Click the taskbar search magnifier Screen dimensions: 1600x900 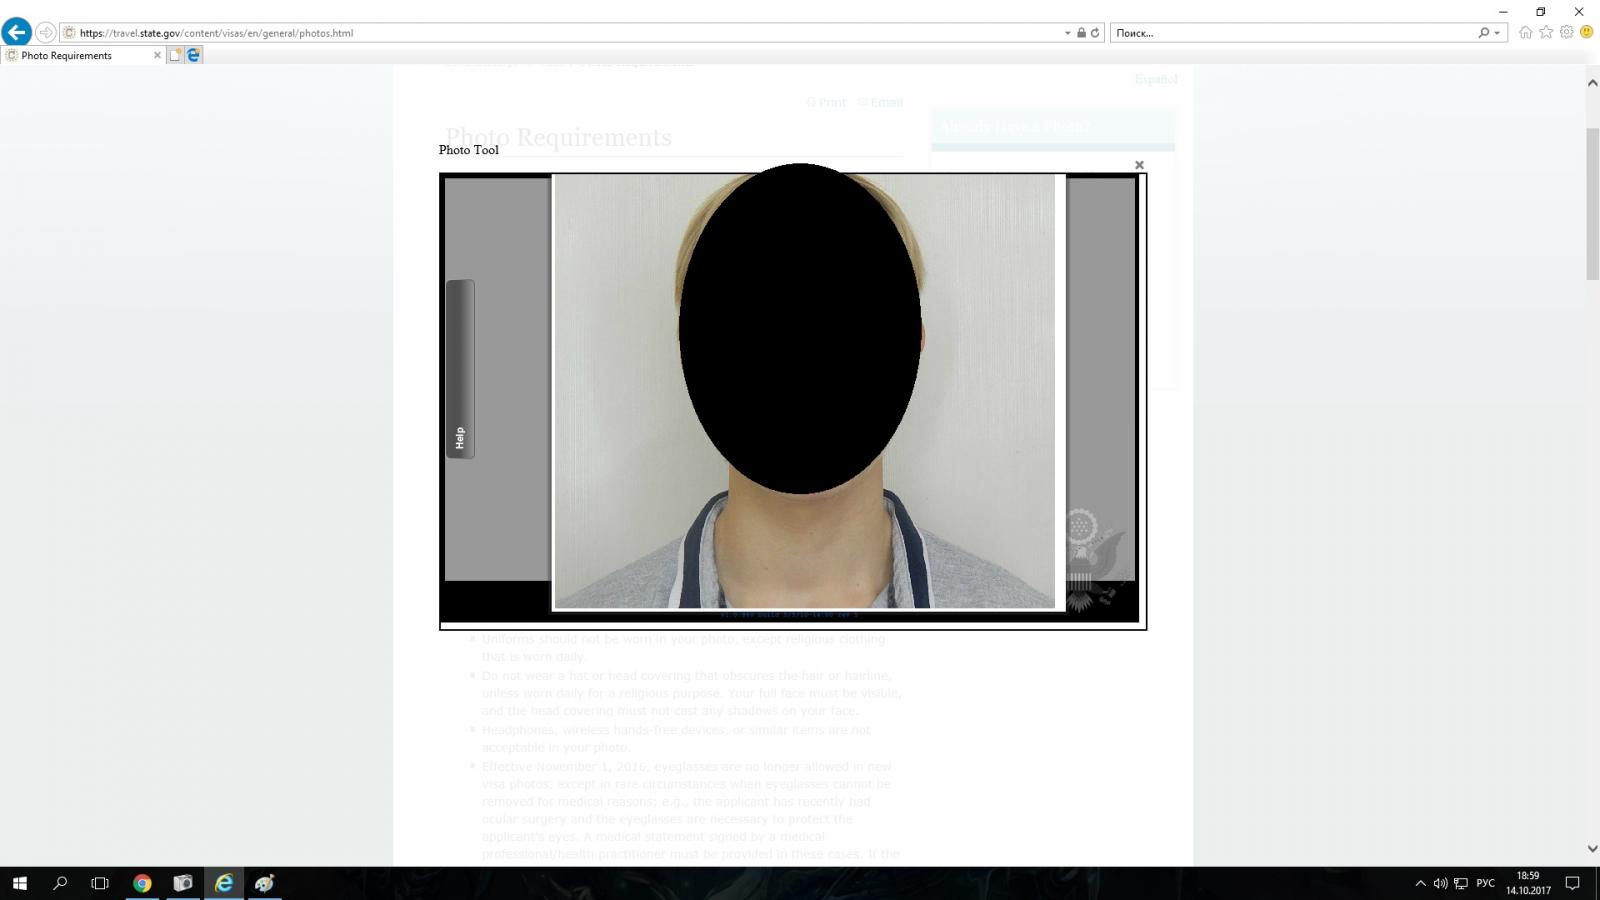pyautogui.click(x=60, y=883)
